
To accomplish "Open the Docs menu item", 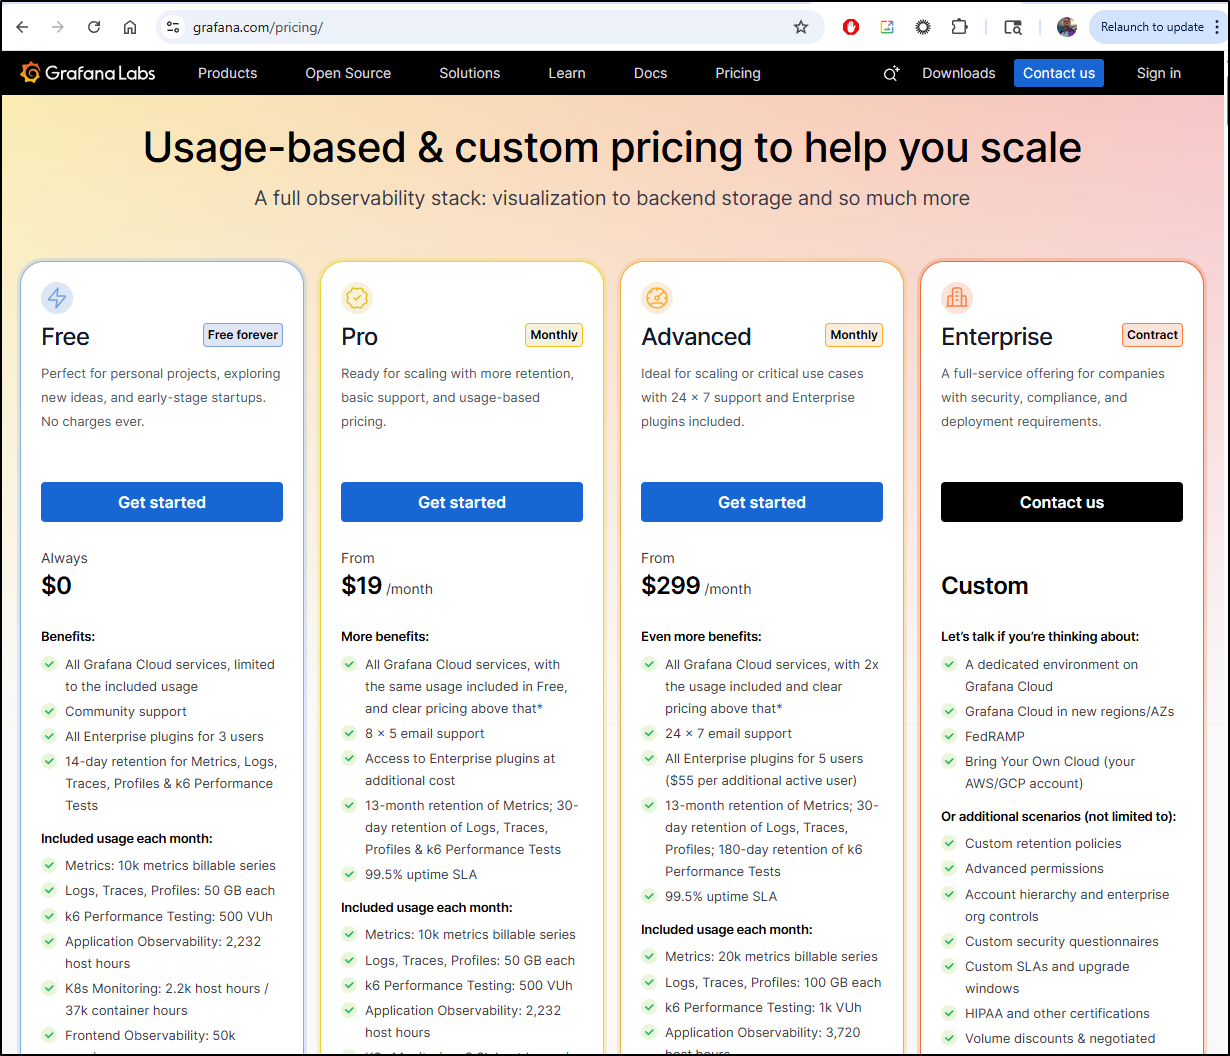I will [x=650, y=73].
